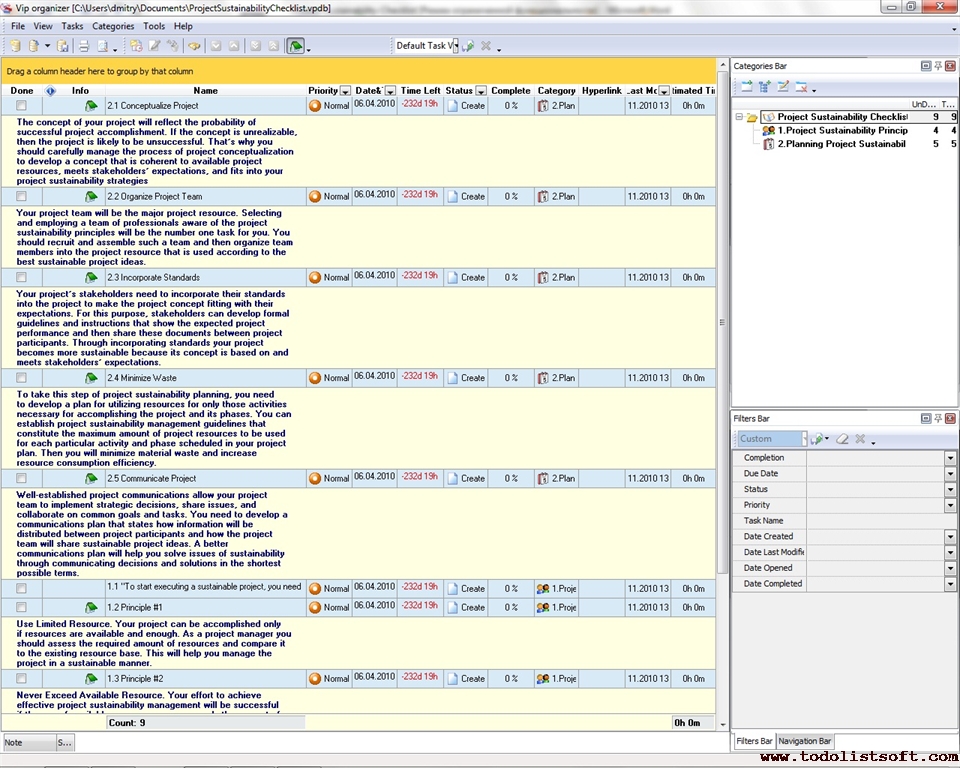This screenshot has width=960, height=768.
Task: Toggle the green notes view toolbar button
Action: (295, 46)
